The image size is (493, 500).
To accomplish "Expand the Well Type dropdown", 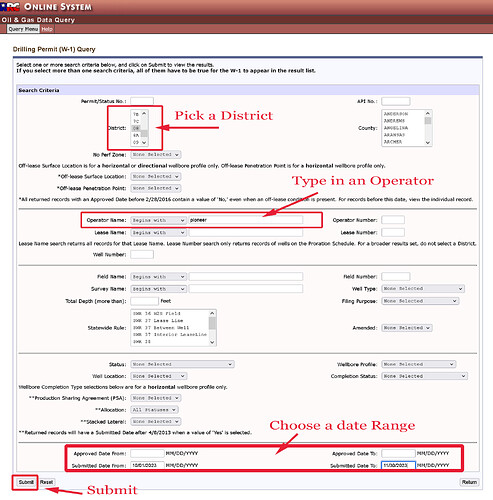I will [423, 289].
